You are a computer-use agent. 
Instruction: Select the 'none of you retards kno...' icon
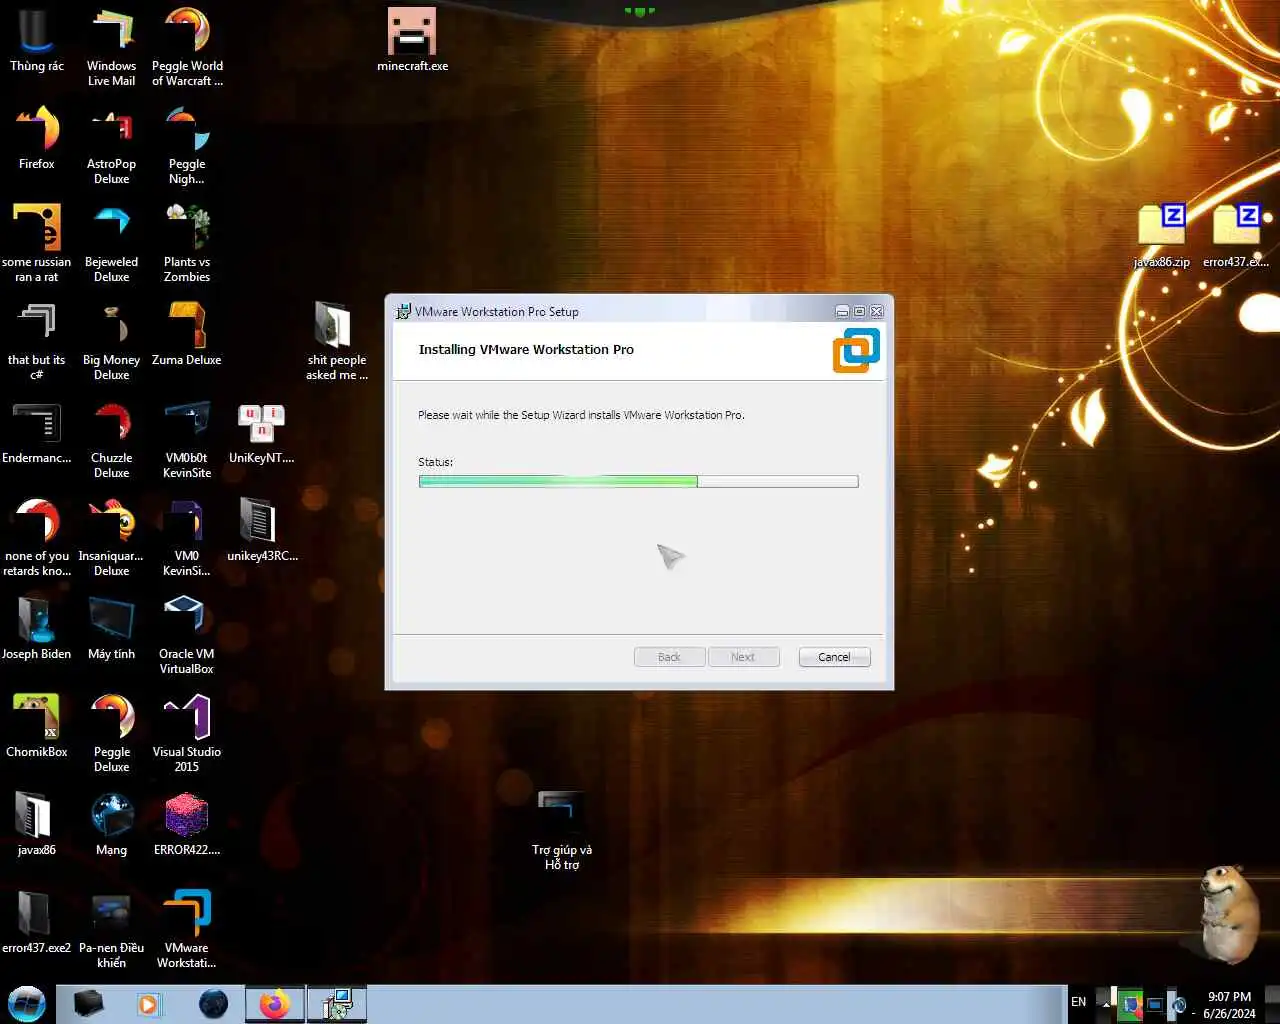pyautogui.click(x=36, y=536)
